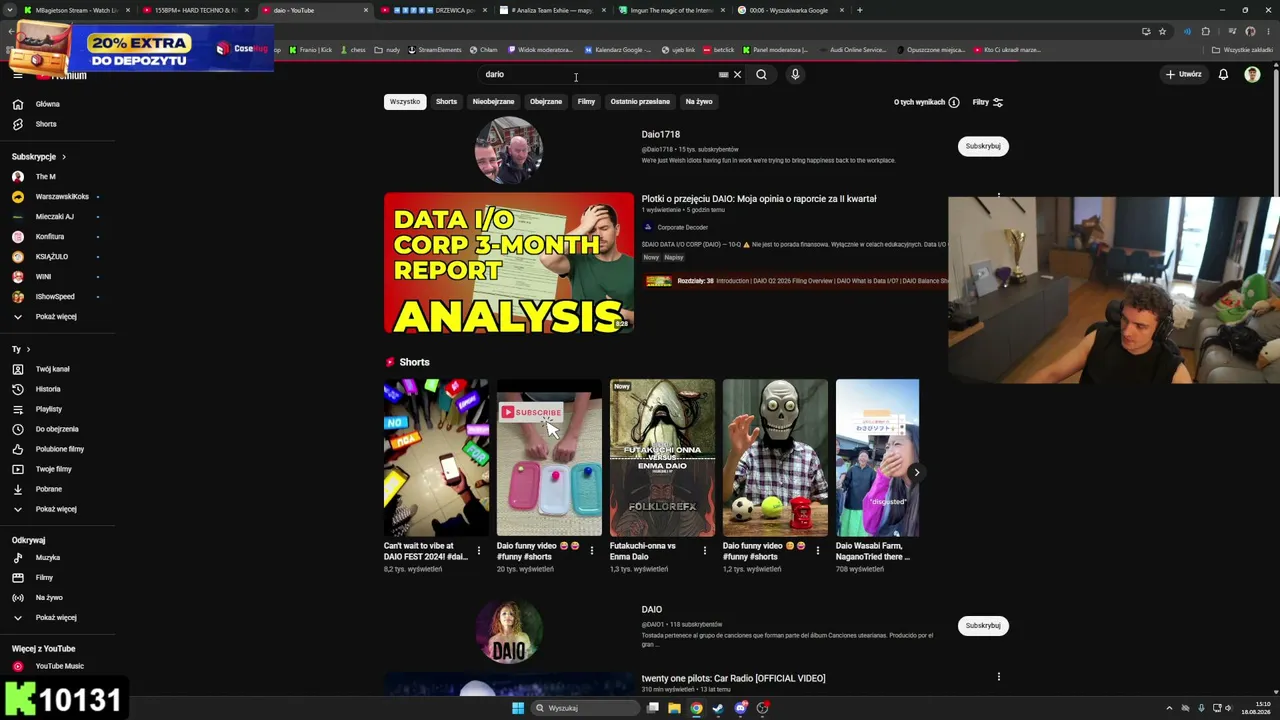This screenshot has width=1280, height=720.
Task: Open Shorts from the left sidebar
Action: pyautogui.click(x=45, y=124)
